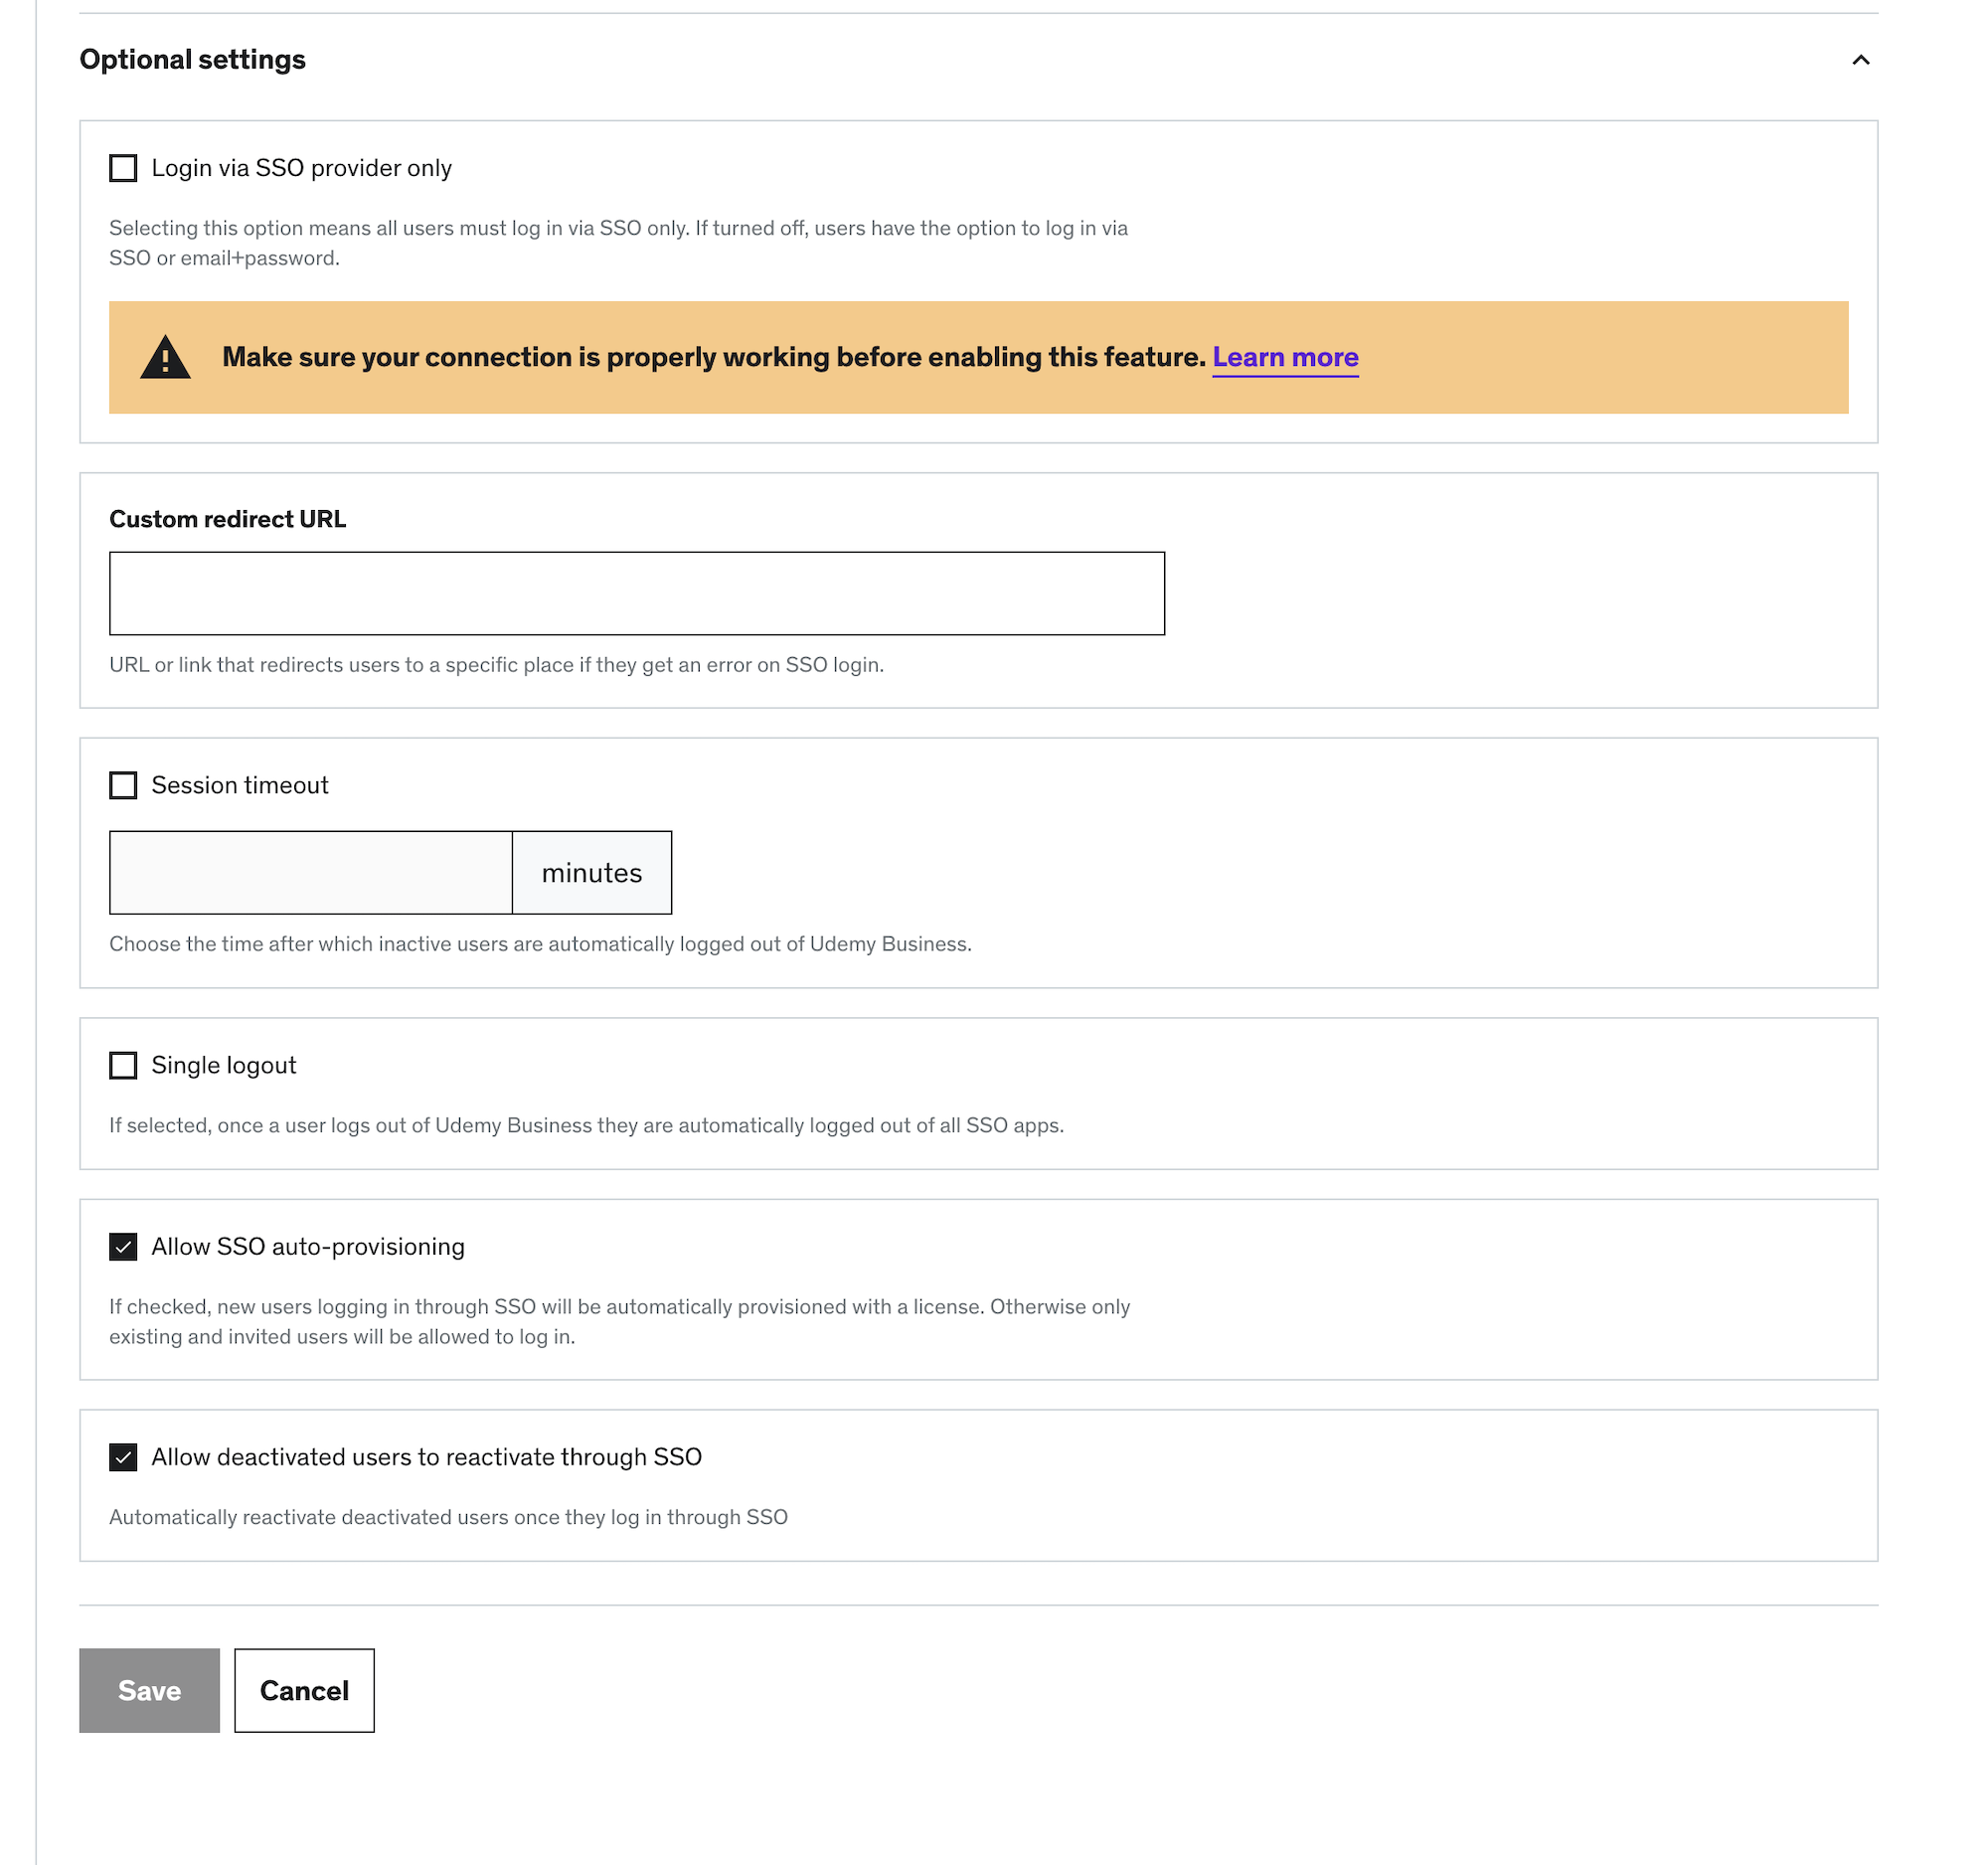This screenshot has width=1988, height=1865.
Task: Click the Session timeout label text
Action: click(239, 785)
